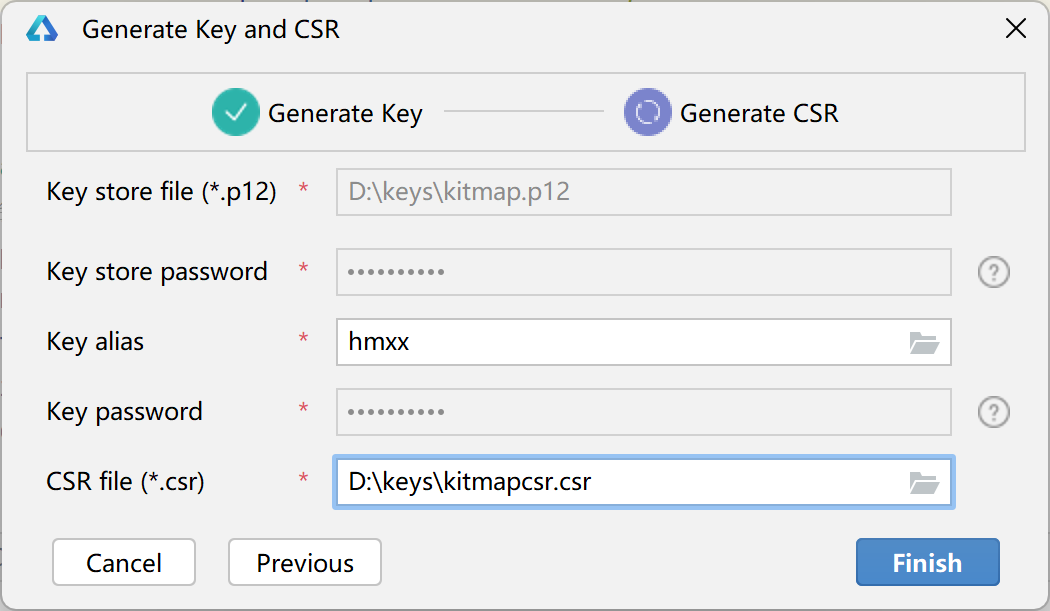Click into the Key store password field
Screen dimensions: 1050x611
pos(643,272)
